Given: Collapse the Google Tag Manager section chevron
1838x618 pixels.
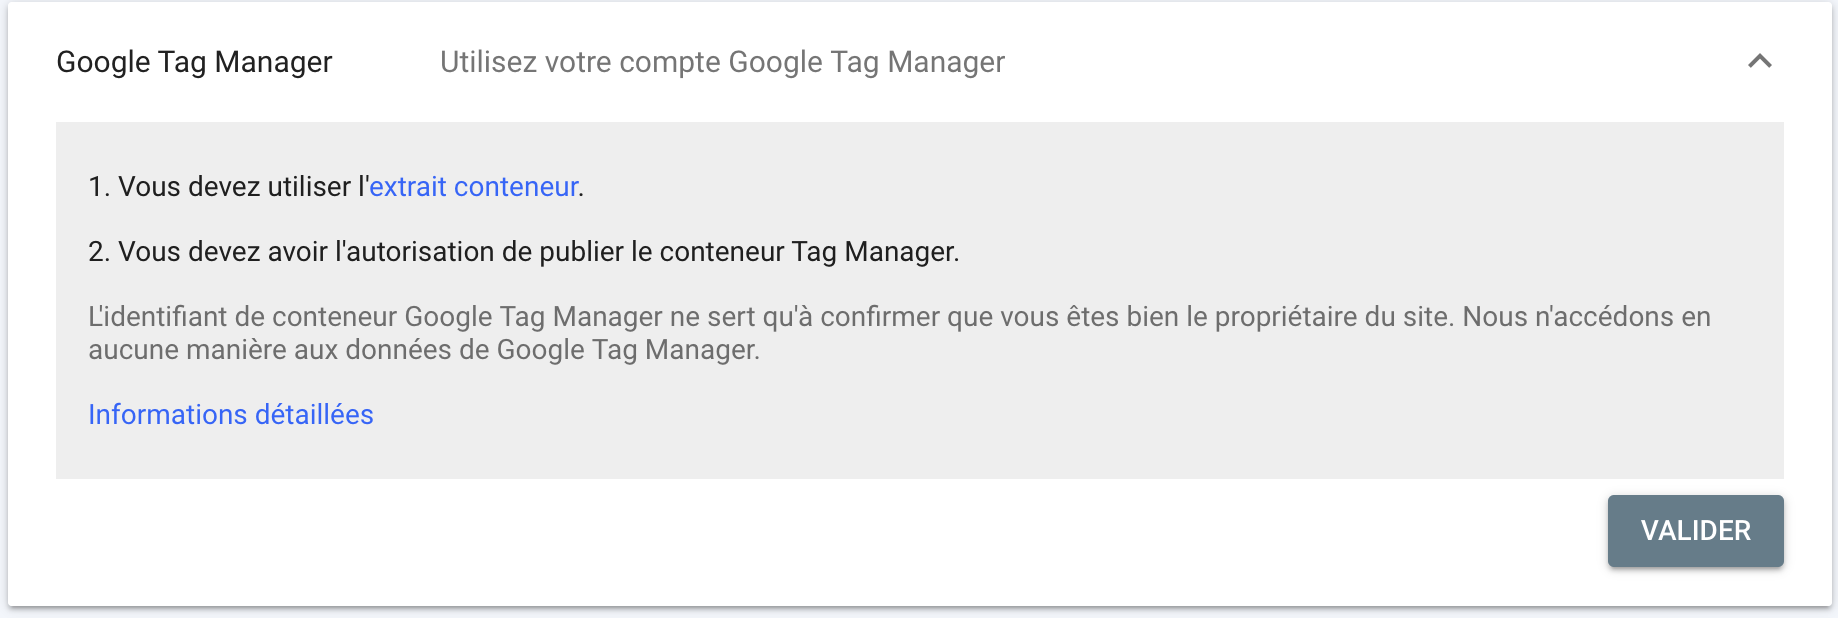Looking at the screenshot, I should coord(1759,62).
